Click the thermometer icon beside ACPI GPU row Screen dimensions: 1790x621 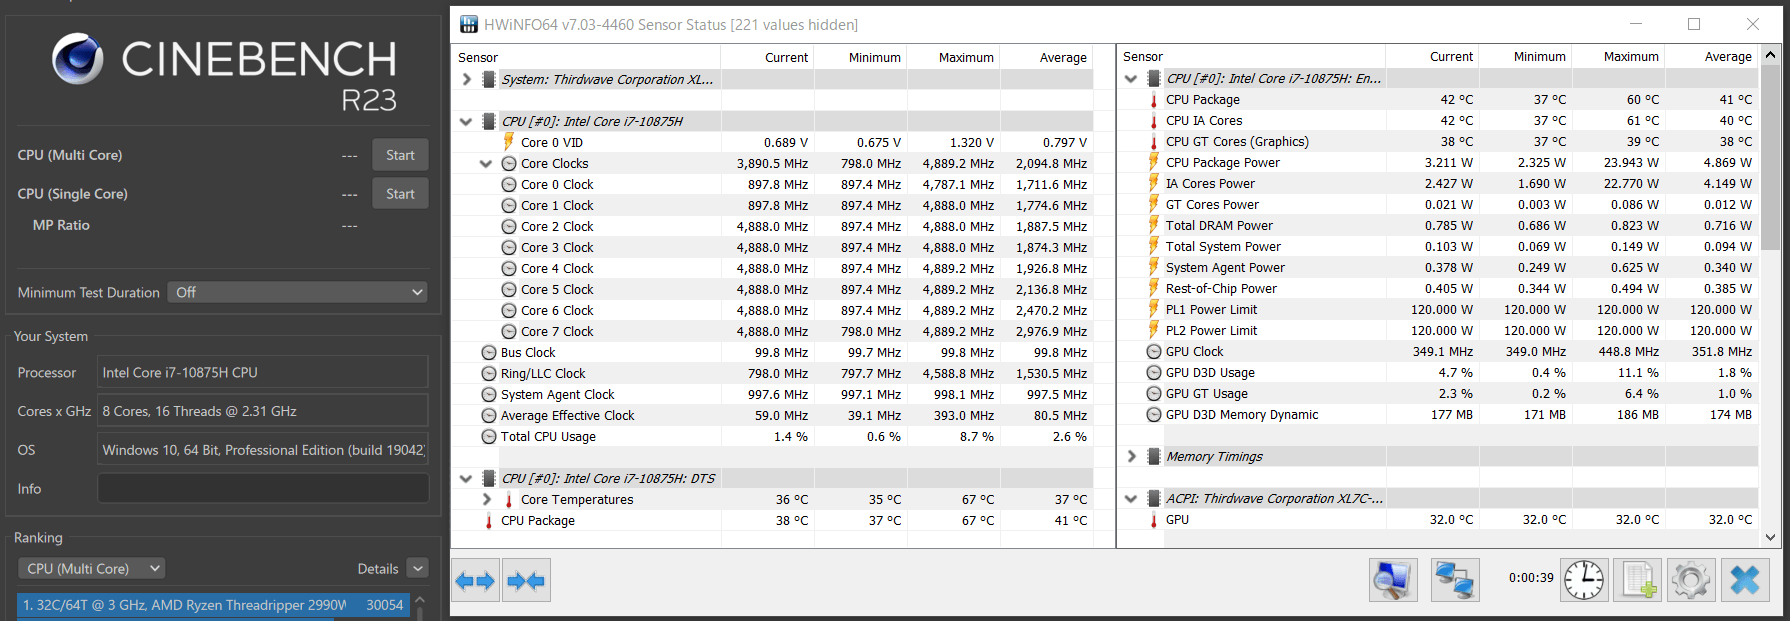1154,520
